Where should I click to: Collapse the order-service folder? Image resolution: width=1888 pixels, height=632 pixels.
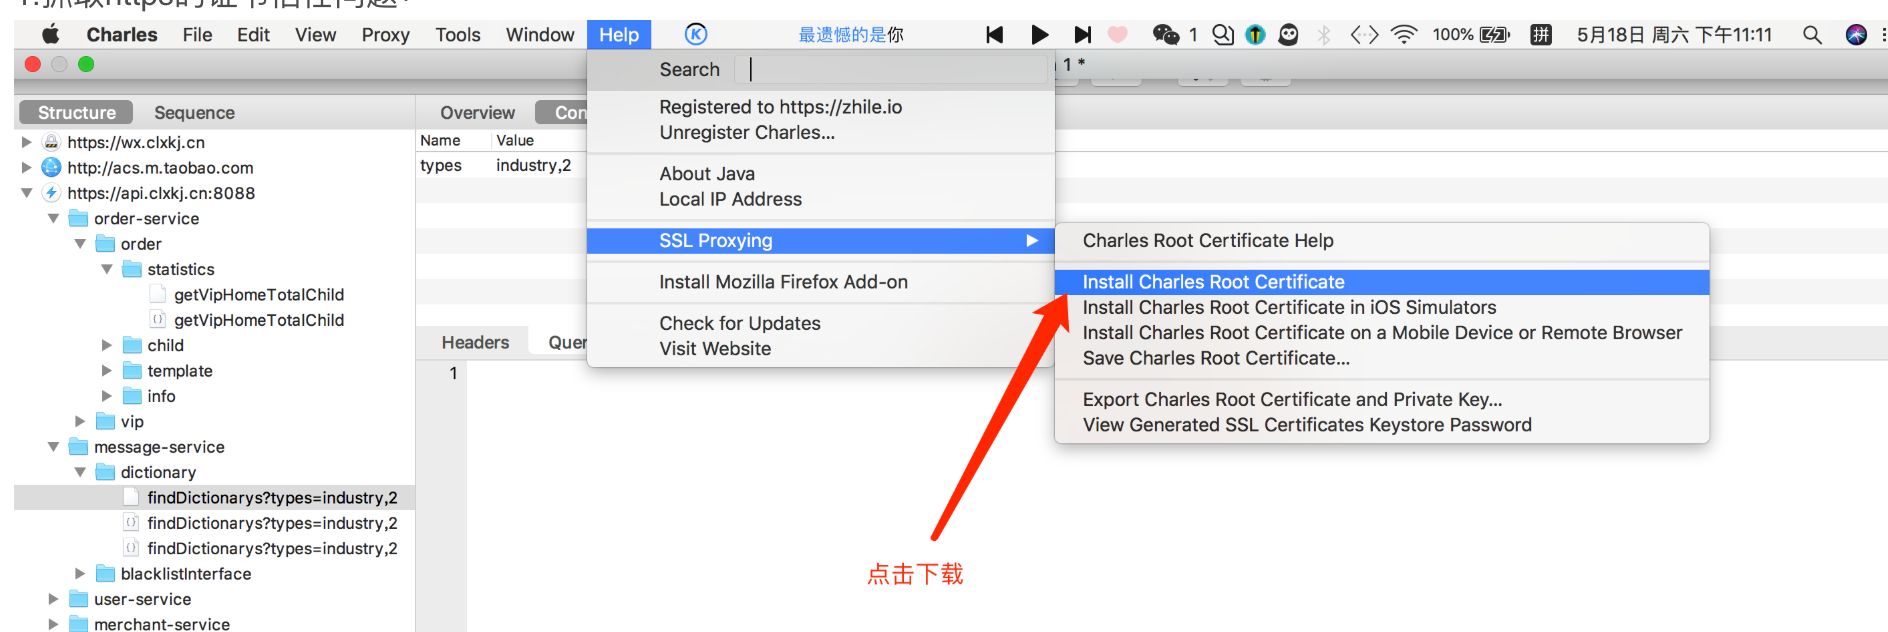pos(53,218)
